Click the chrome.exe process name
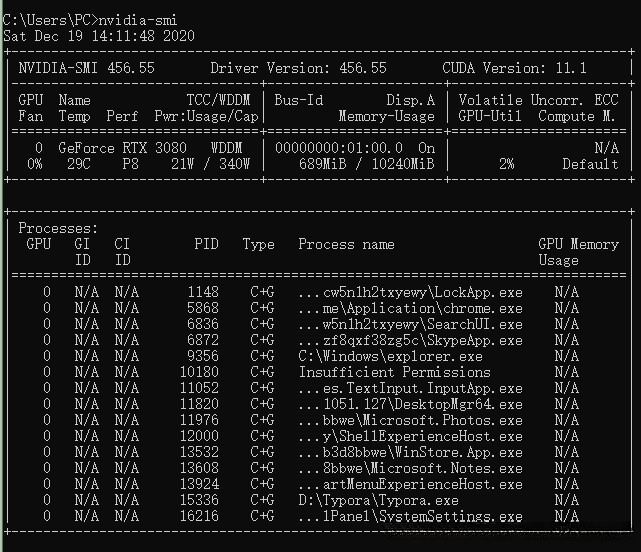 [410, 308]
